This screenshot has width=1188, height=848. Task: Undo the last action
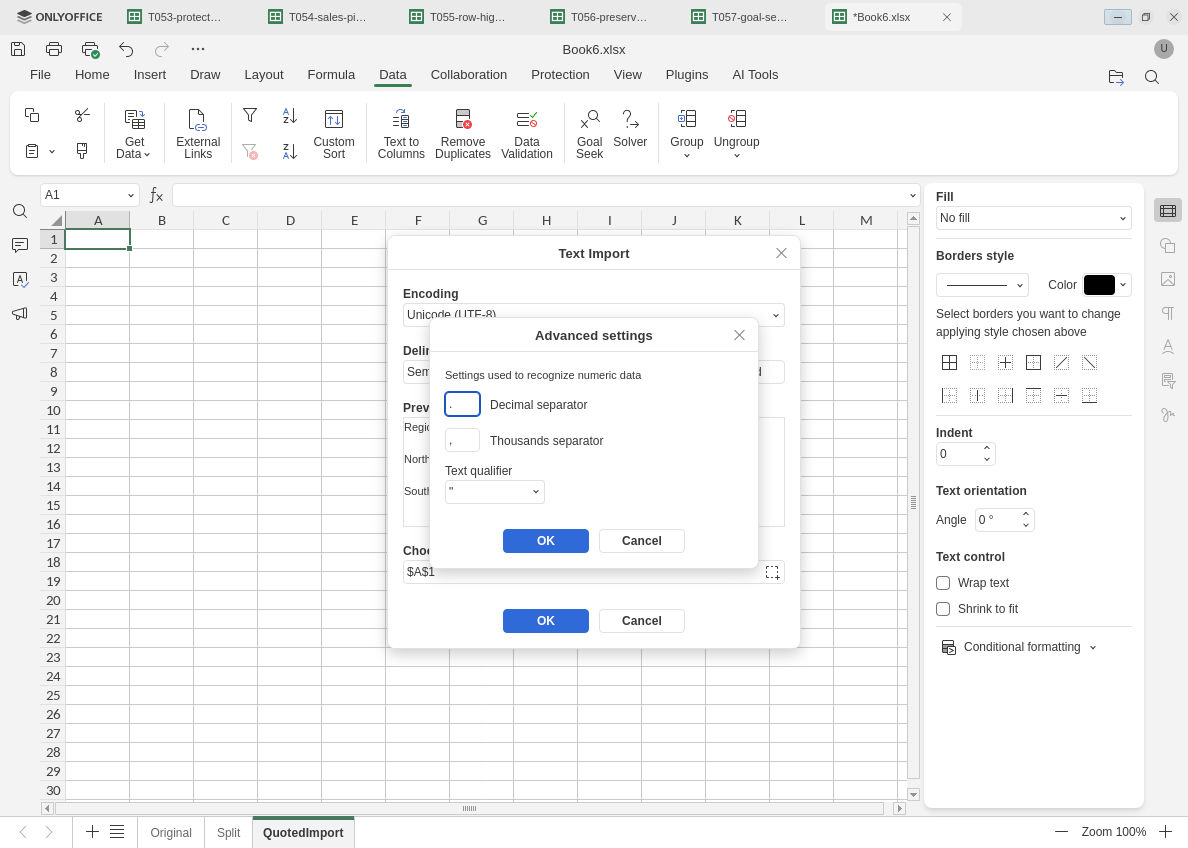[x=126, y=49]
